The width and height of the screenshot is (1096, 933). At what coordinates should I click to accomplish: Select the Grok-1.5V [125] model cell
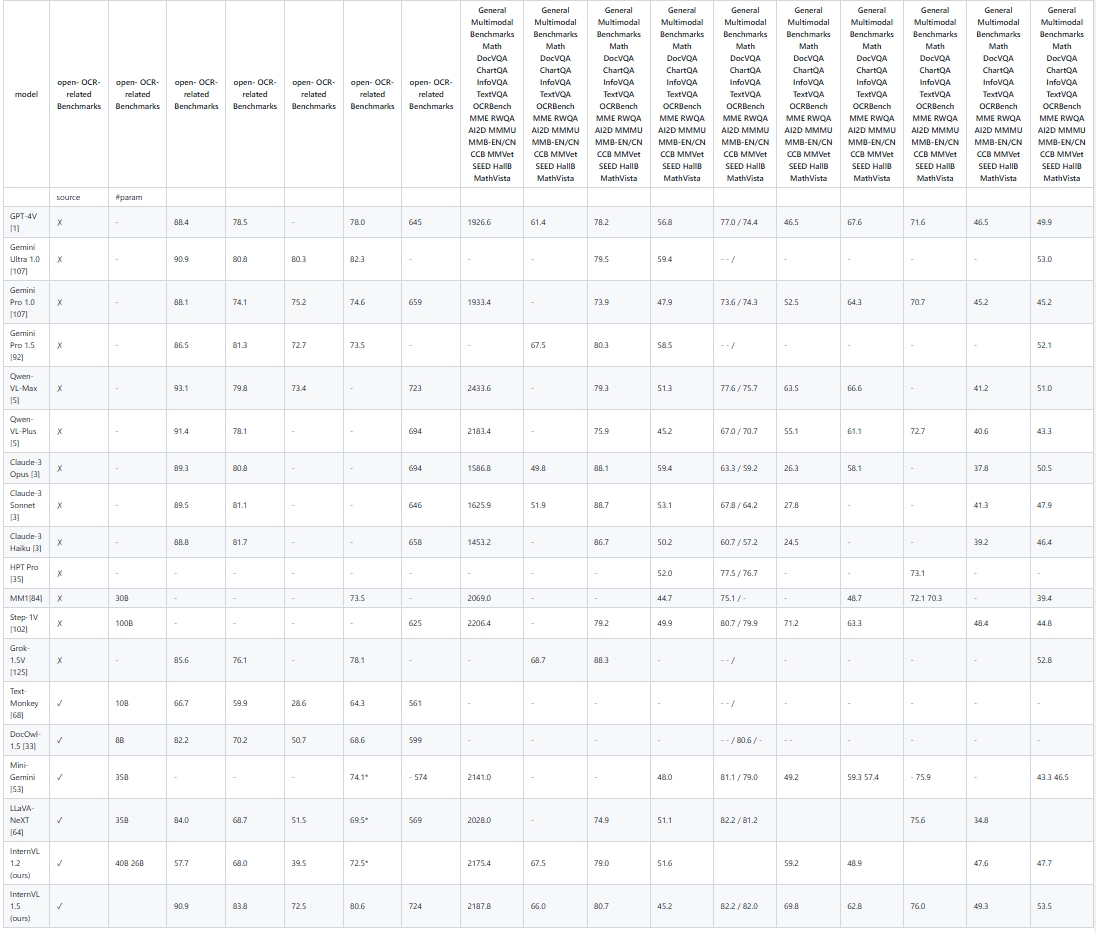pyautogui.click(x=26, y=660)
